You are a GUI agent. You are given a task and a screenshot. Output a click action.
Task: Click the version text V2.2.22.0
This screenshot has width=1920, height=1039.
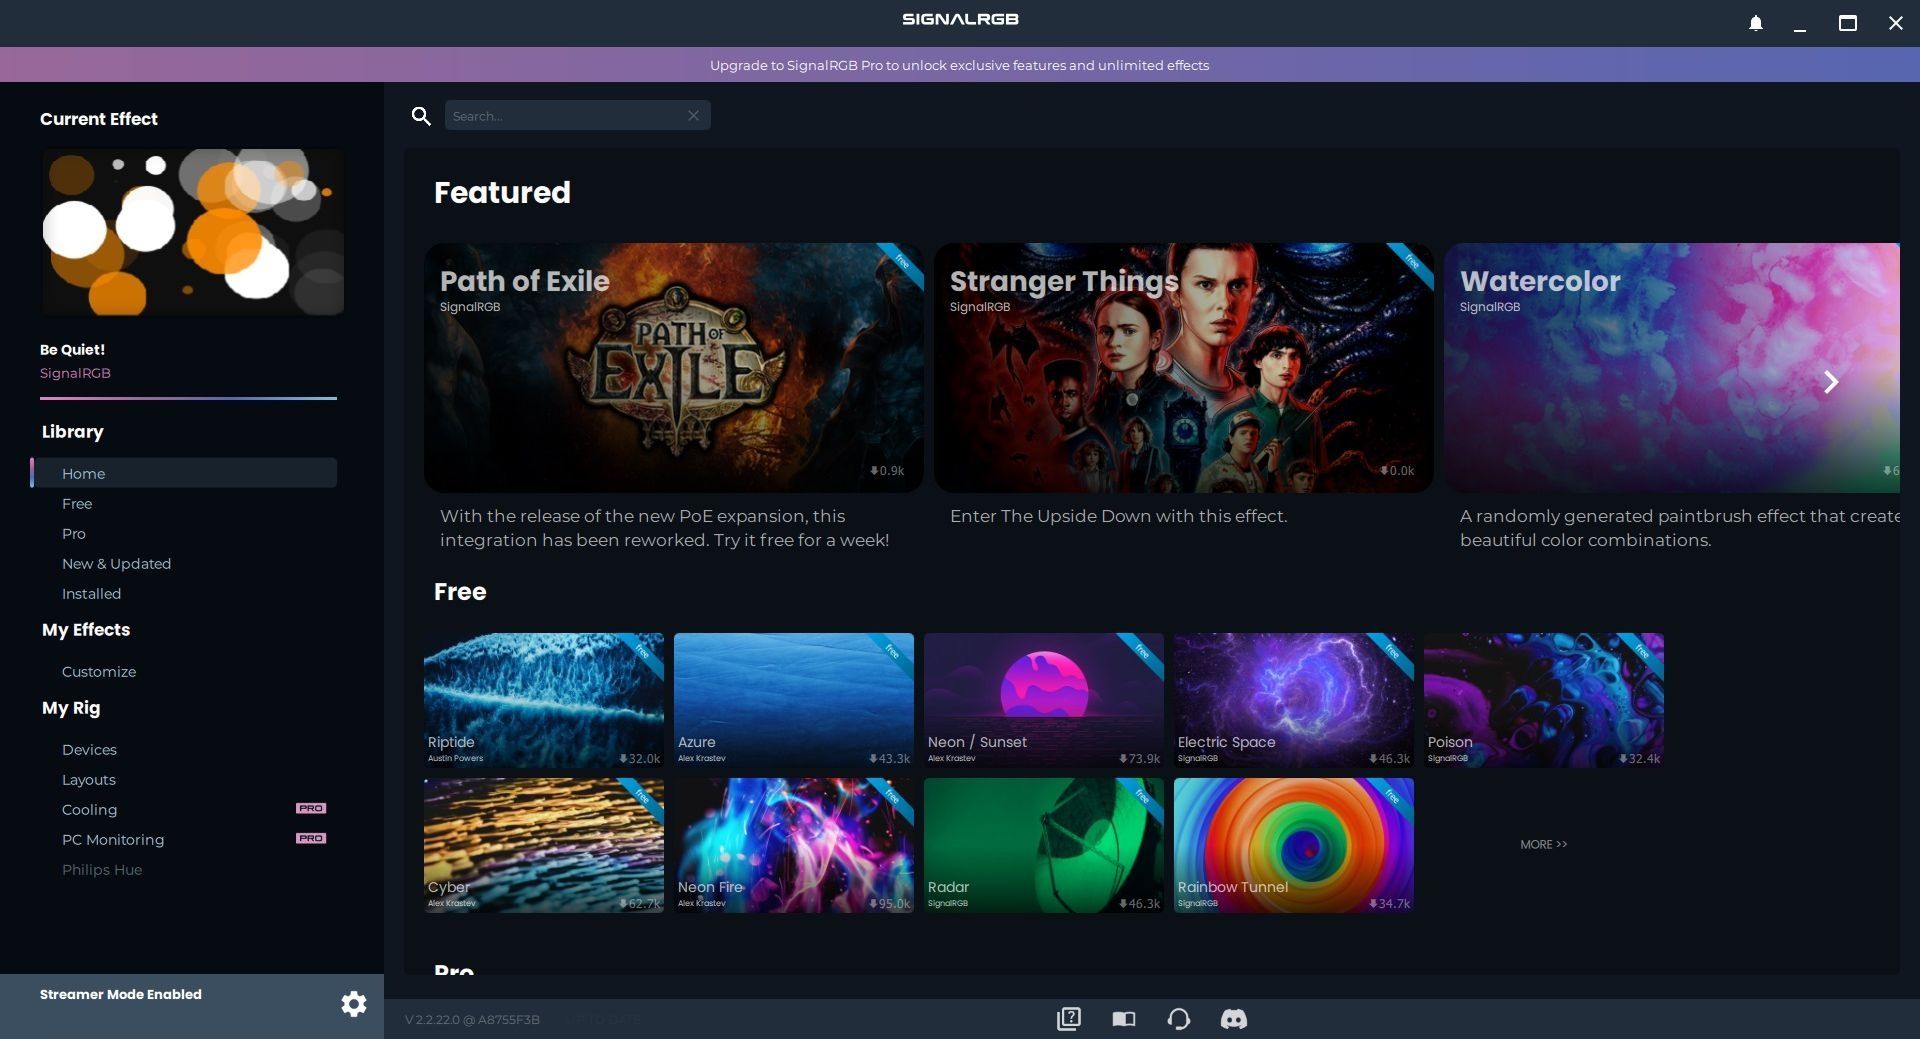click(472, 1020)
